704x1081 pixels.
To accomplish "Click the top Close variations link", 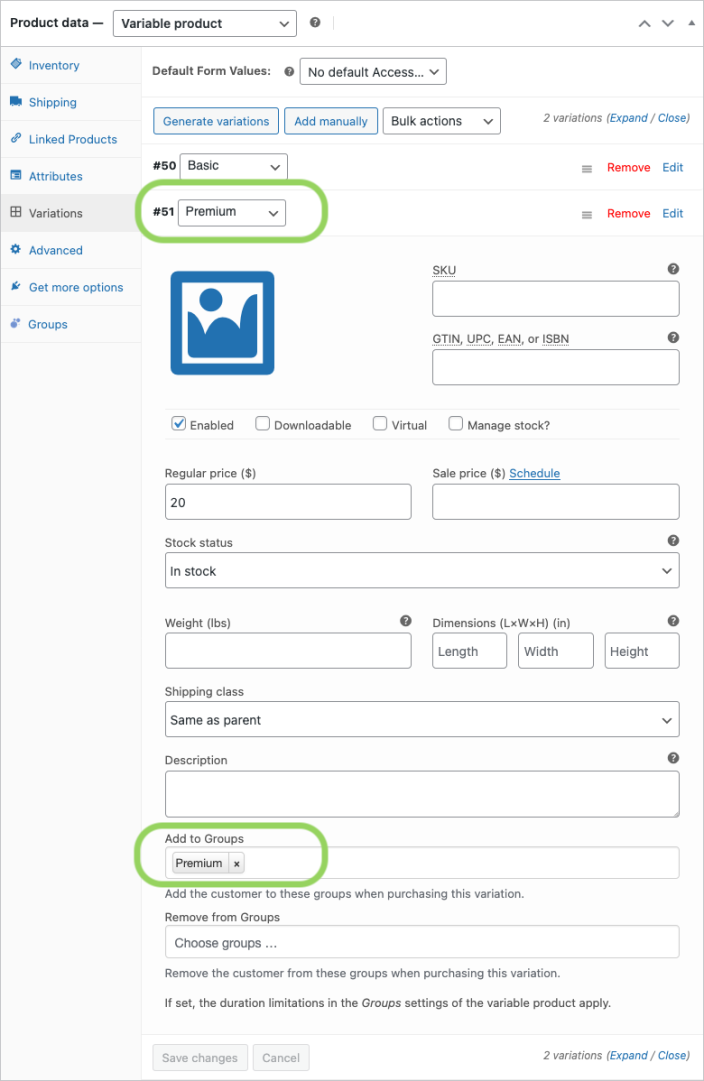I will [x=672, y=118].
